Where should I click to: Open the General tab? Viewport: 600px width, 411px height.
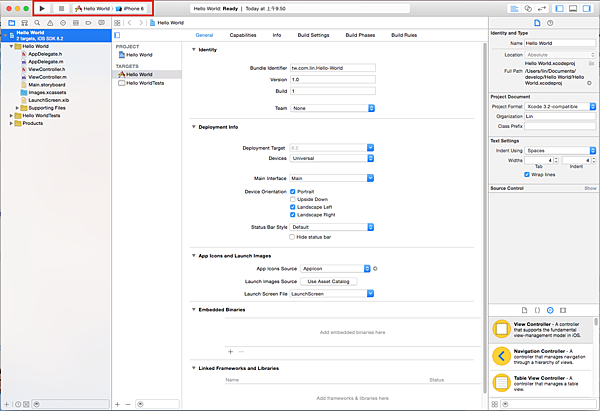204,35
